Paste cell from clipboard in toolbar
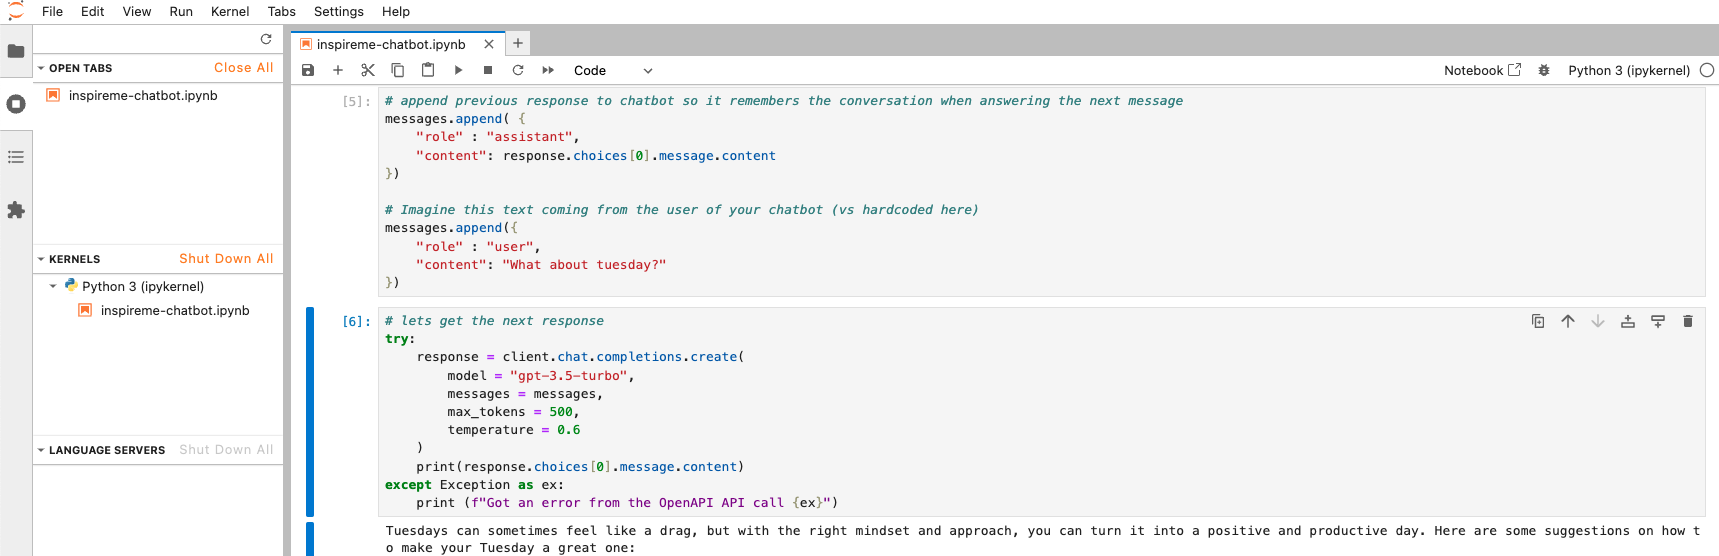1719x556 pixels. [x=428, y=70]
